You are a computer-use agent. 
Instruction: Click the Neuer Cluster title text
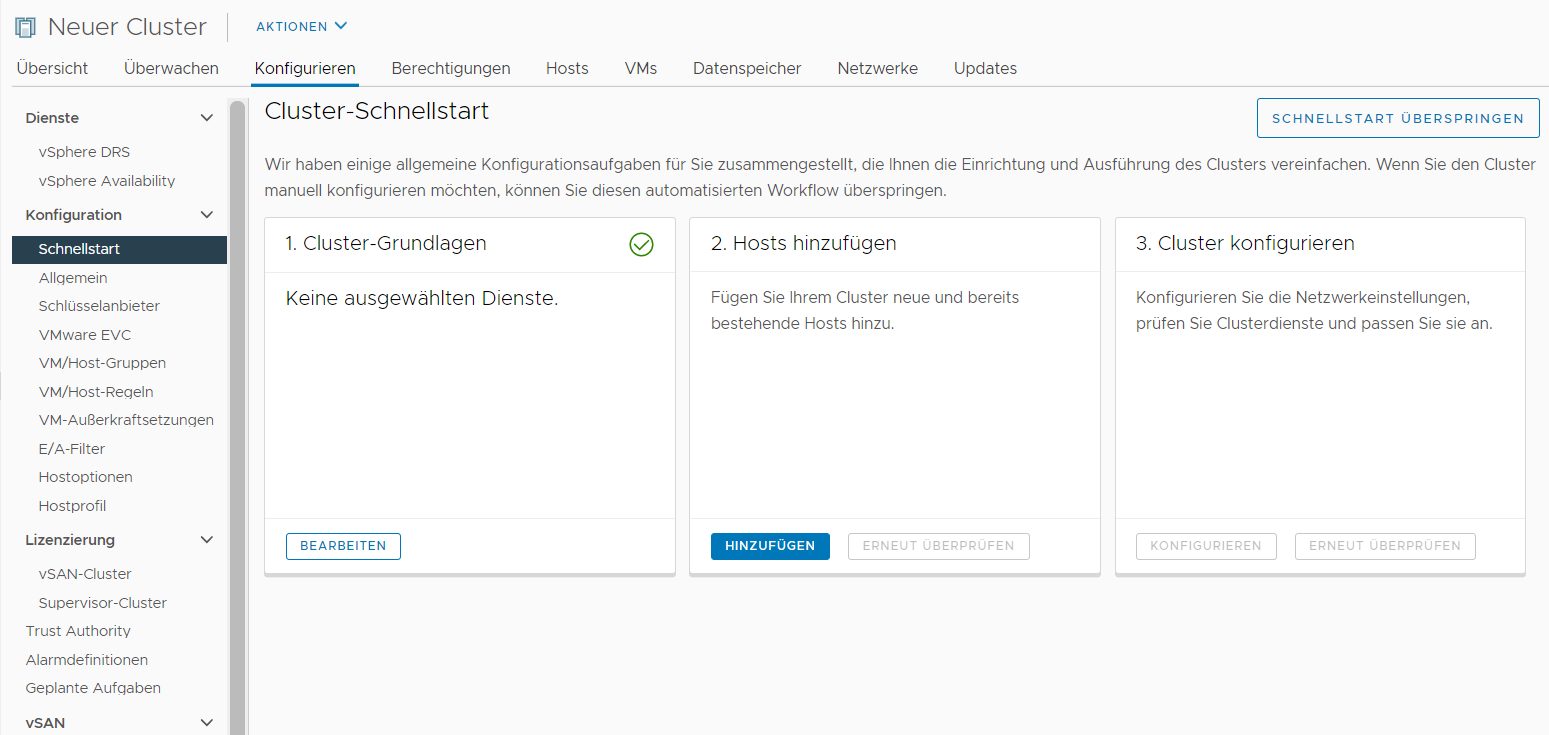click(x=127, y=27)
